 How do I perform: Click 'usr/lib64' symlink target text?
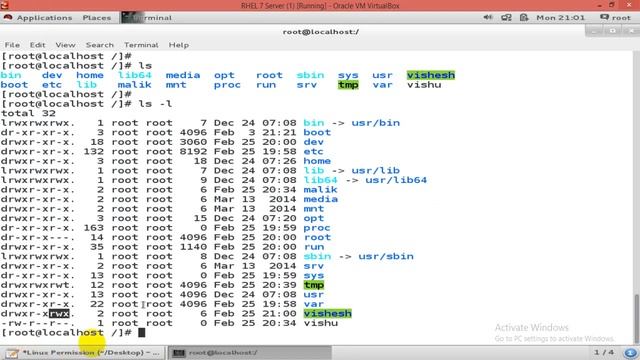coord(396,180)
